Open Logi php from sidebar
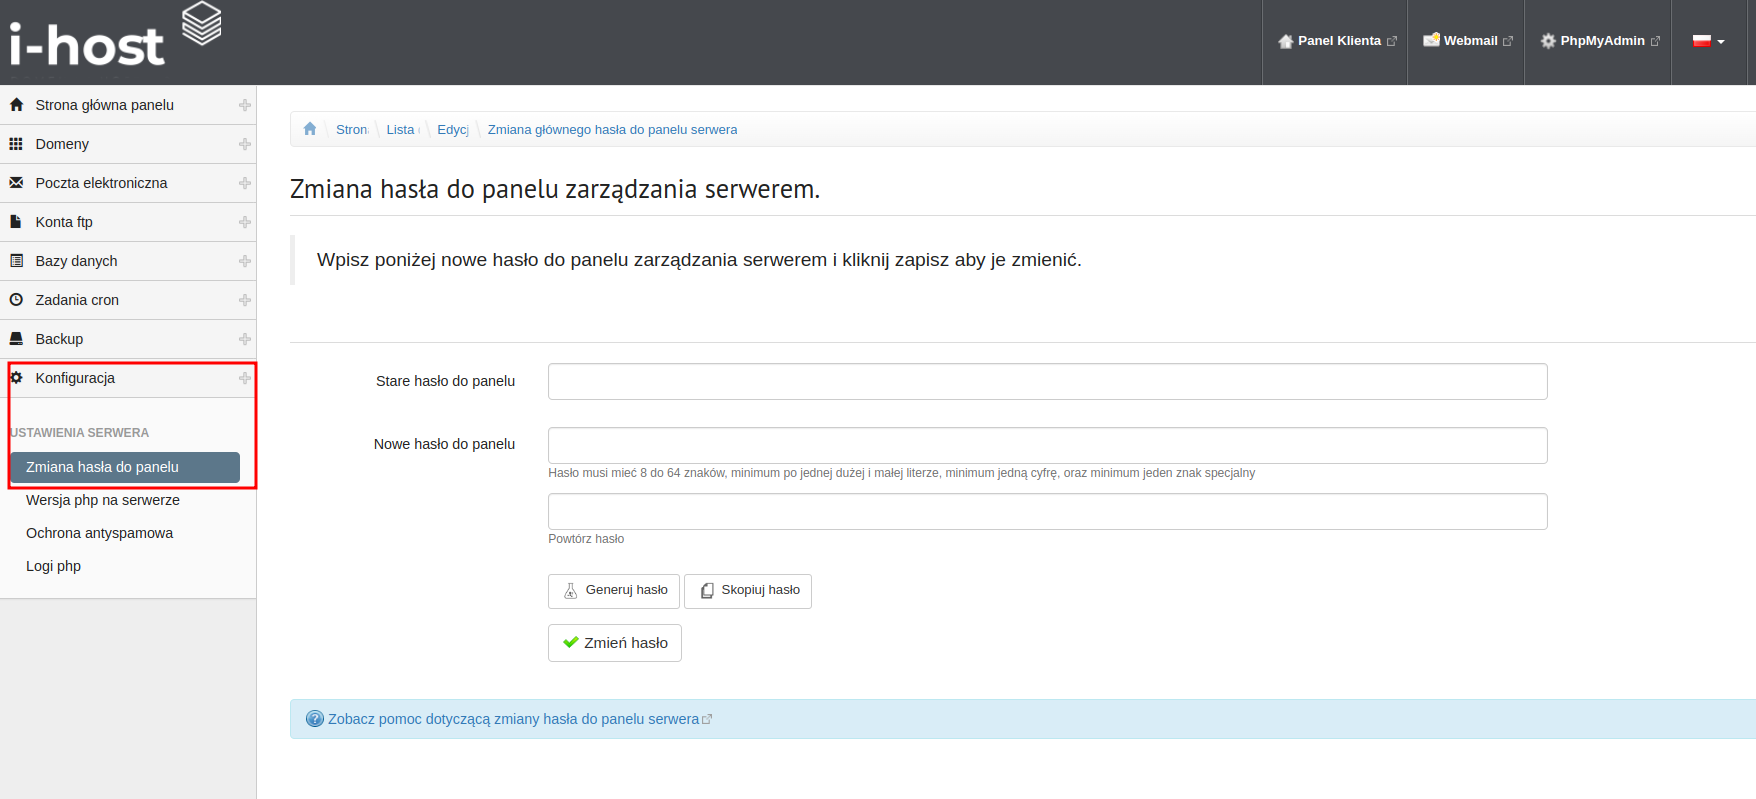 pyautogui.click(x=53, y=566)
